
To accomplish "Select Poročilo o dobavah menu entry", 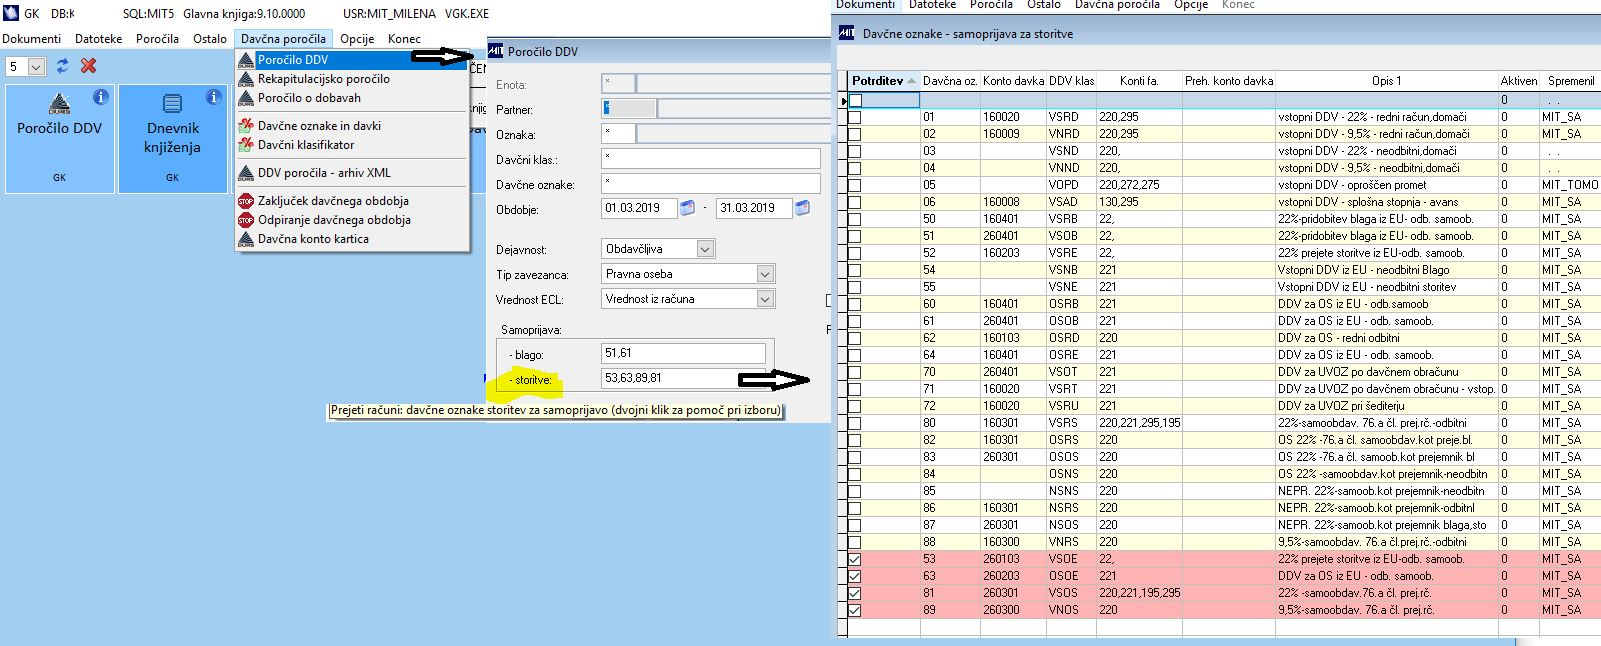I will (x=352, y=98).
